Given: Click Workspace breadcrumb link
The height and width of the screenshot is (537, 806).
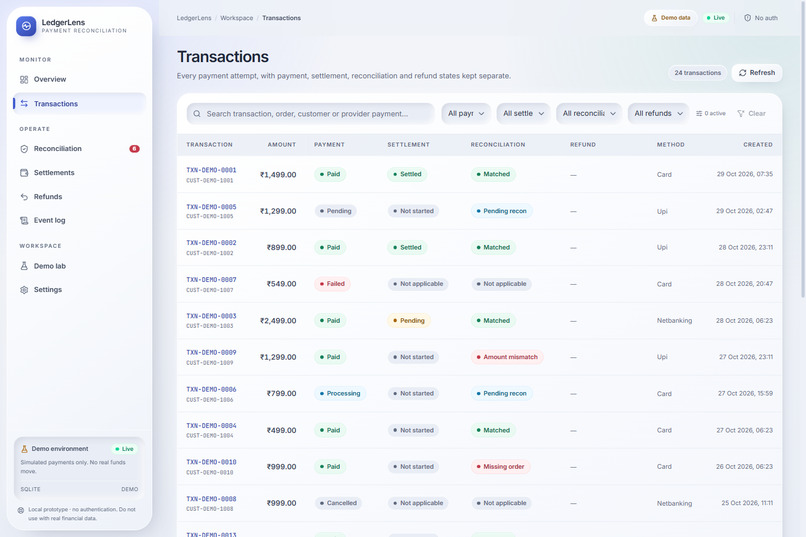Looking at the screenshot, I should click(236, 18).
